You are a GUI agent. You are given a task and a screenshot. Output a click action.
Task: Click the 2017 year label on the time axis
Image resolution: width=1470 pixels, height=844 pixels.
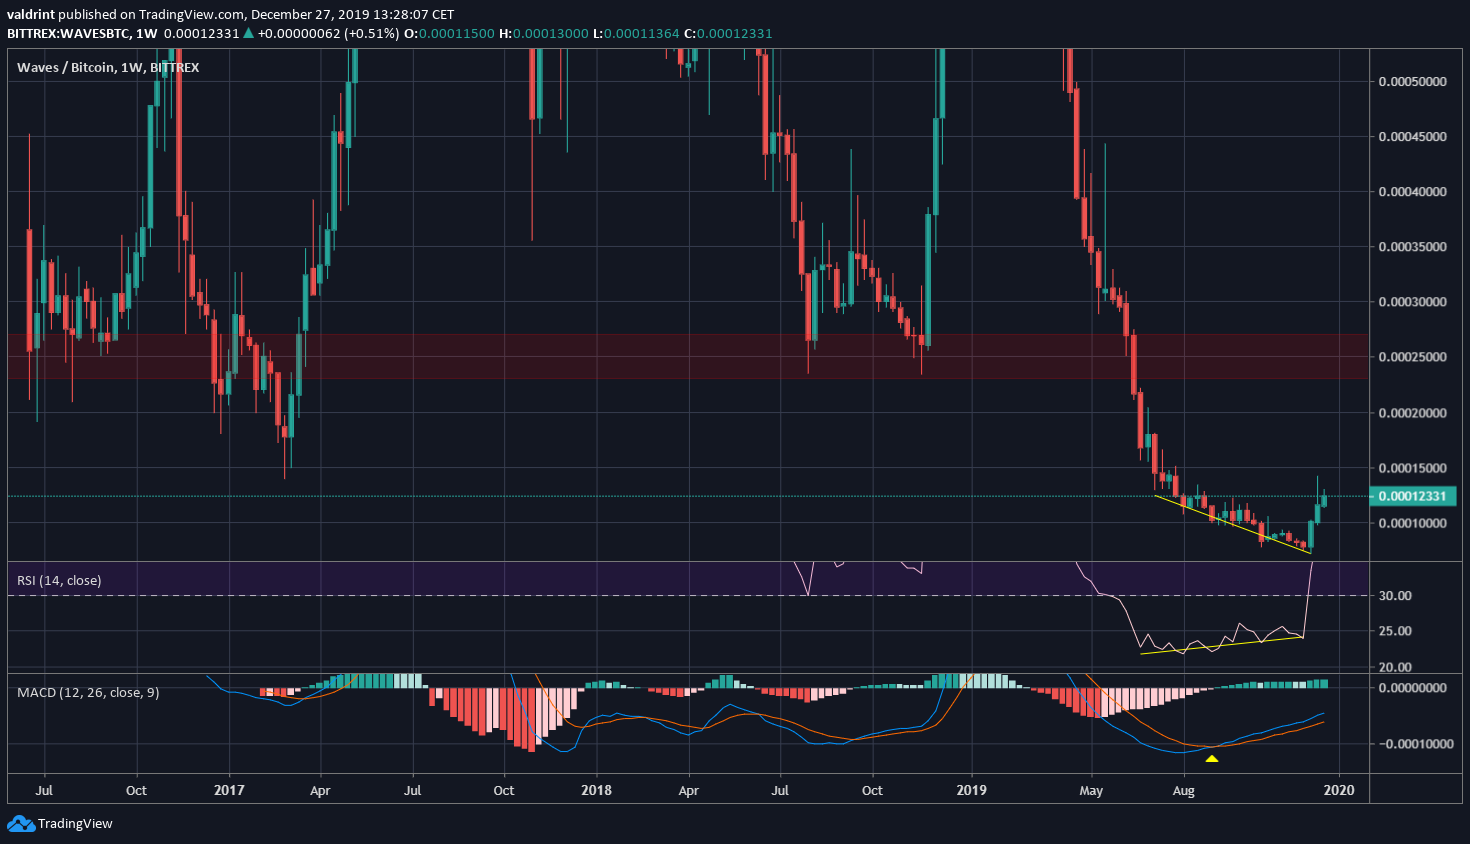click(228, 790)
